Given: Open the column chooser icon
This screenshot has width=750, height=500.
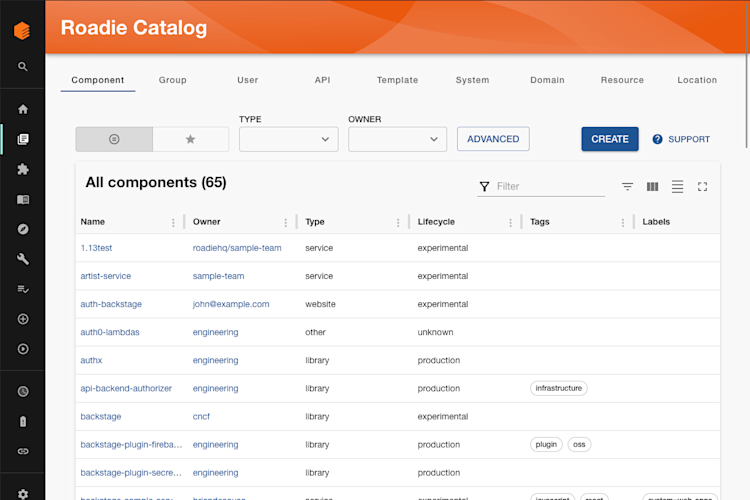Looking at the screenshot, I should click(x=652, y=187).
